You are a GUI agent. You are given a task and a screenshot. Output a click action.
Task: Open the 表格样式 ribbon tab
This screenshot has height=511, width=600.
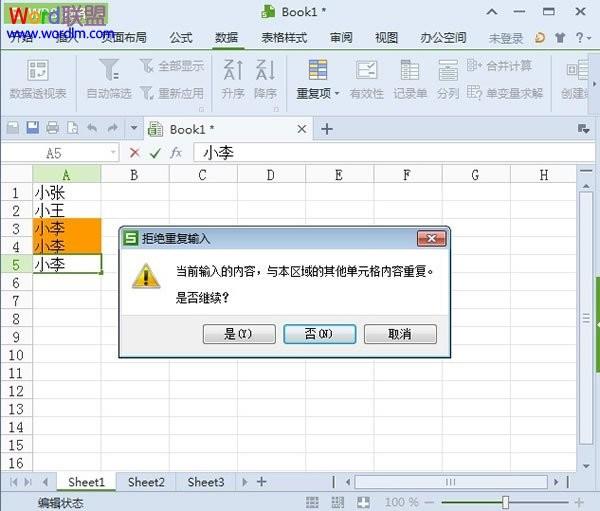284,38
